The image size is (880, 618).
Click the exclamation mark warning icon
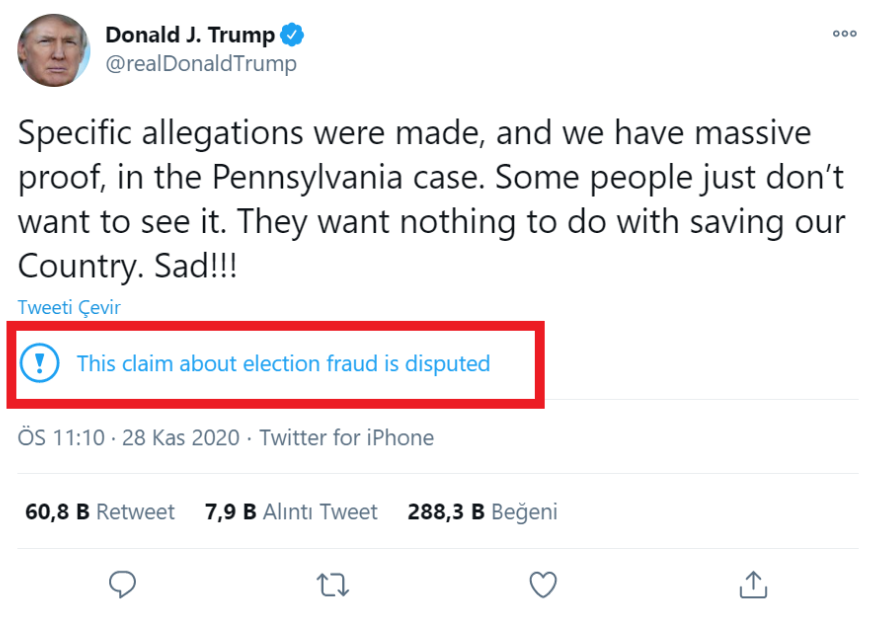pyautogui.click(x=41, y=363)
